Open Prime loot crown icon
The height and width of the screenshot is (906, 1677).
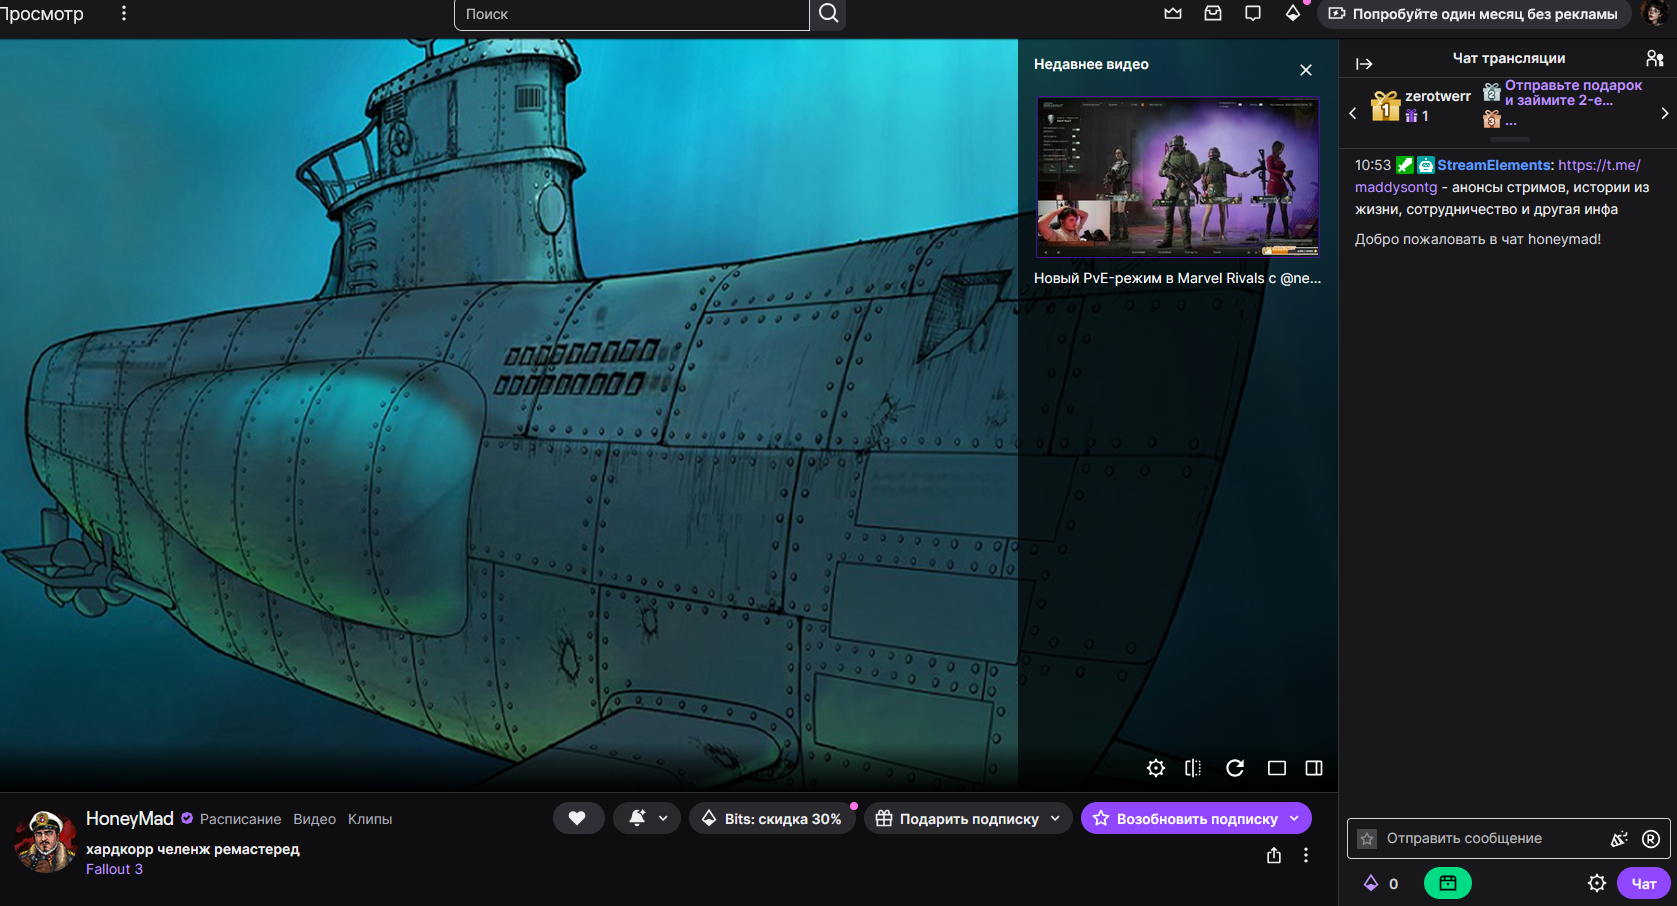point(1173,14)
